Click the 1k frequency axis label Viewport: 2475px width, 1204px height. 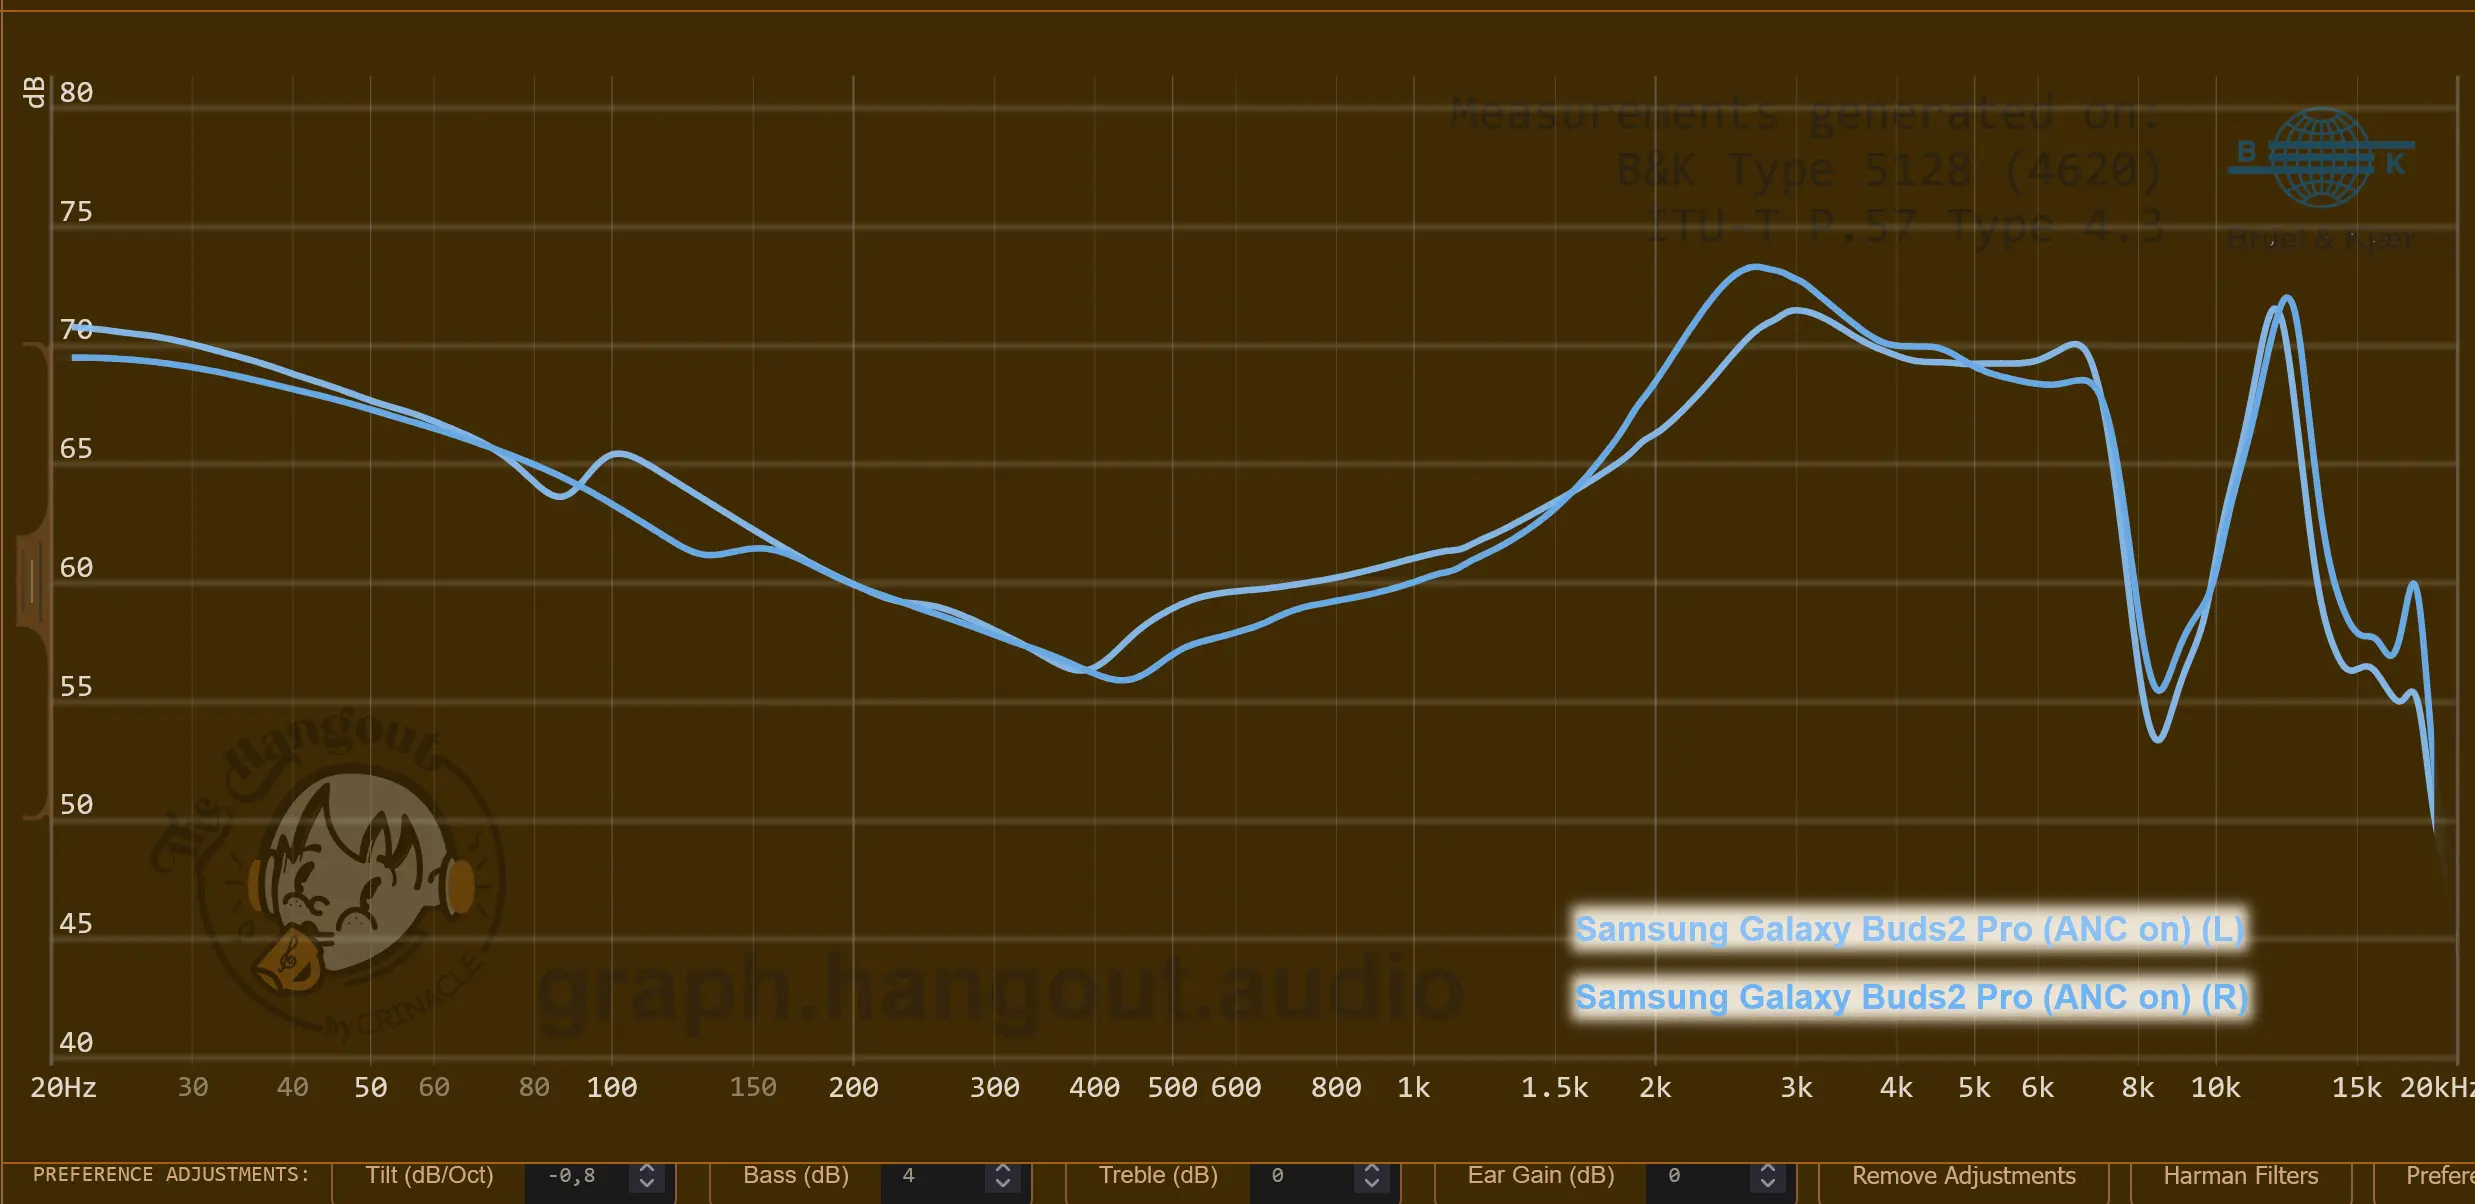click(x=1413, y=1088)
